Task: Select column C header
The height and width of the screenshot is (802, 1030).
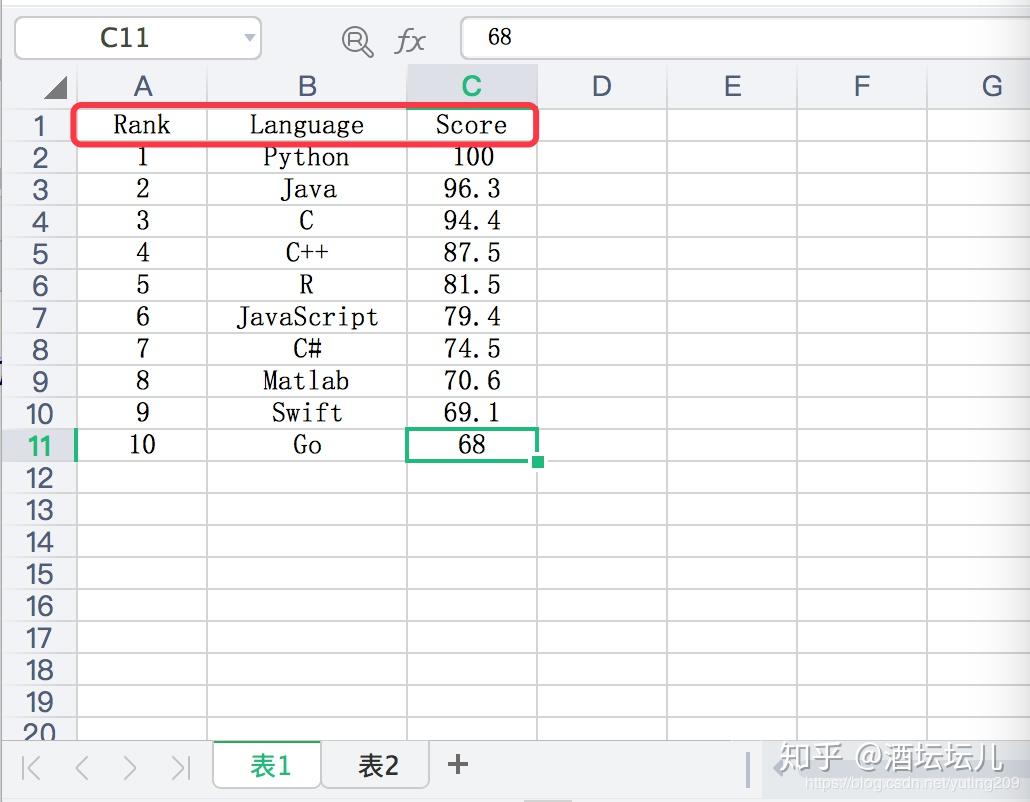Action: tap(471, 86)
